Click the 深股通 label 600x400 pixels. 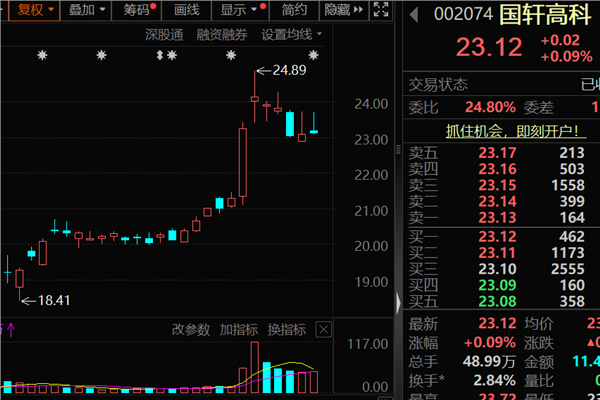tap(164, 35)
